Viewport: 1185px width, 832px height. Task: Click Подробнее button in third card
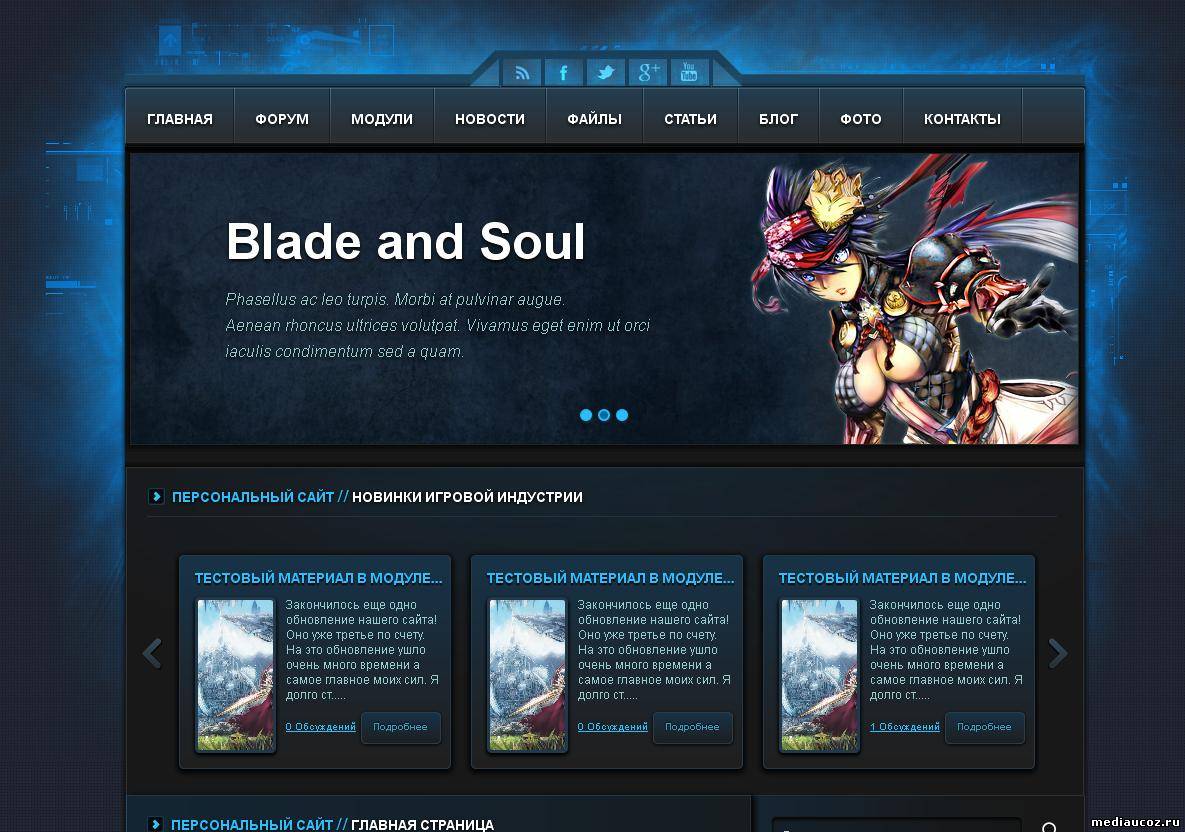tap(984, 727)
